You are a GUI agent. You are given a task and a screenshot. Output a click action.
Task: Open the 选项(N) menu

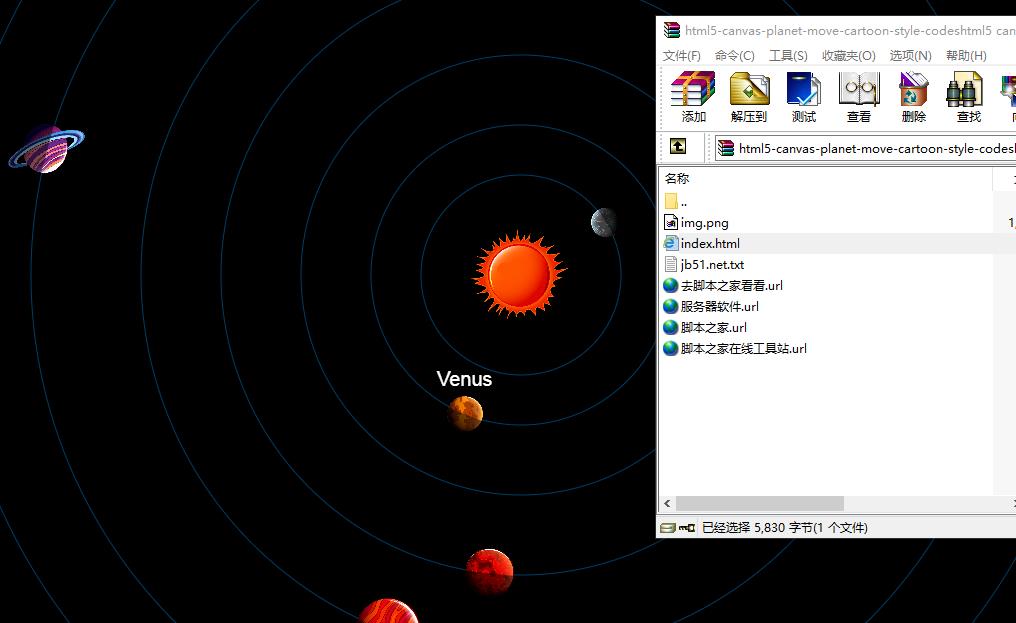tap(910, 56)
